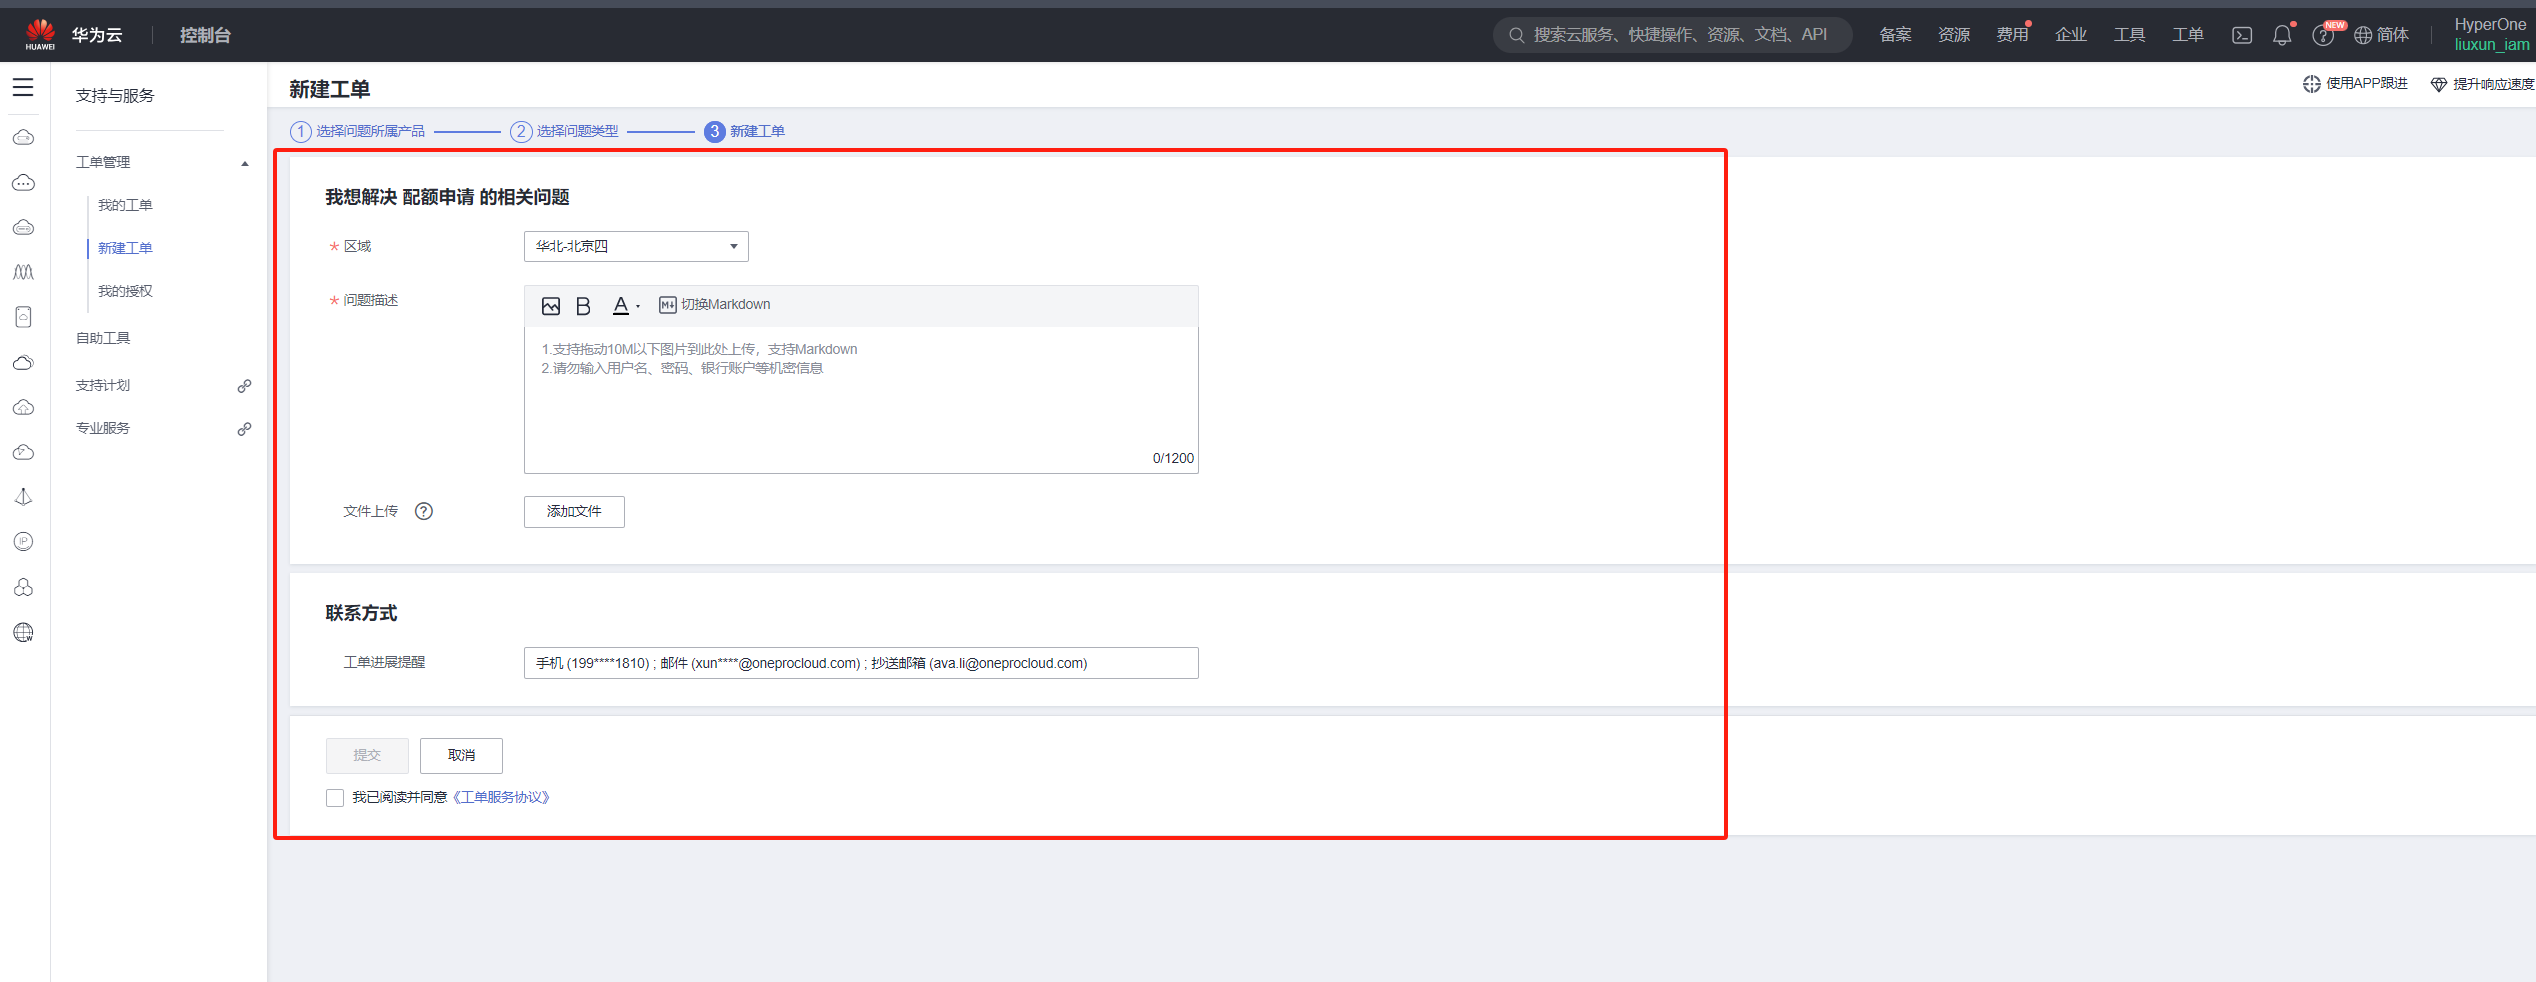Screen dimensions: 2536x982
Task: Open 我的授权 in the sidebar
Action: 125,291
